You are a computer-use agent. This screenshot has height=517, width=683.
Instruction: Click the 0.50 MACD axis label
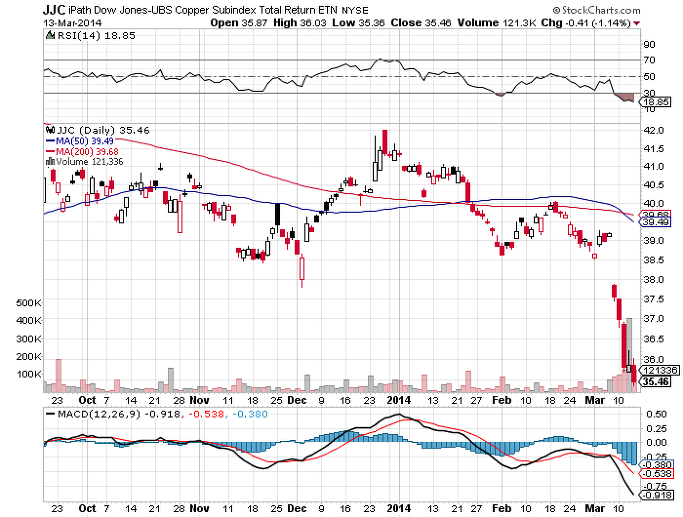click(656, 414)
